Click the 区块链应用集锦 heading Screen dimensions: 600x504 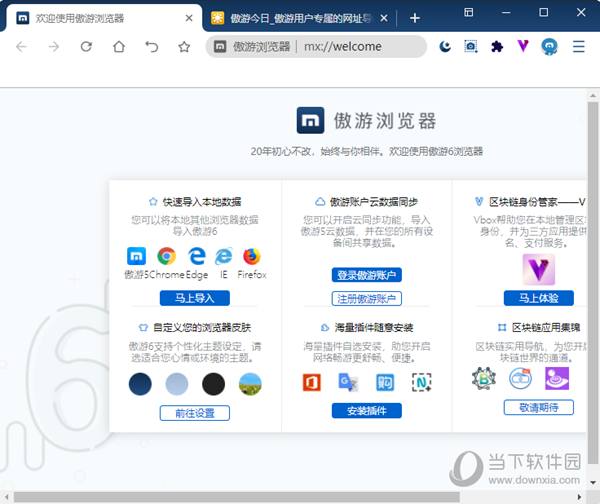tap(546, 328)
